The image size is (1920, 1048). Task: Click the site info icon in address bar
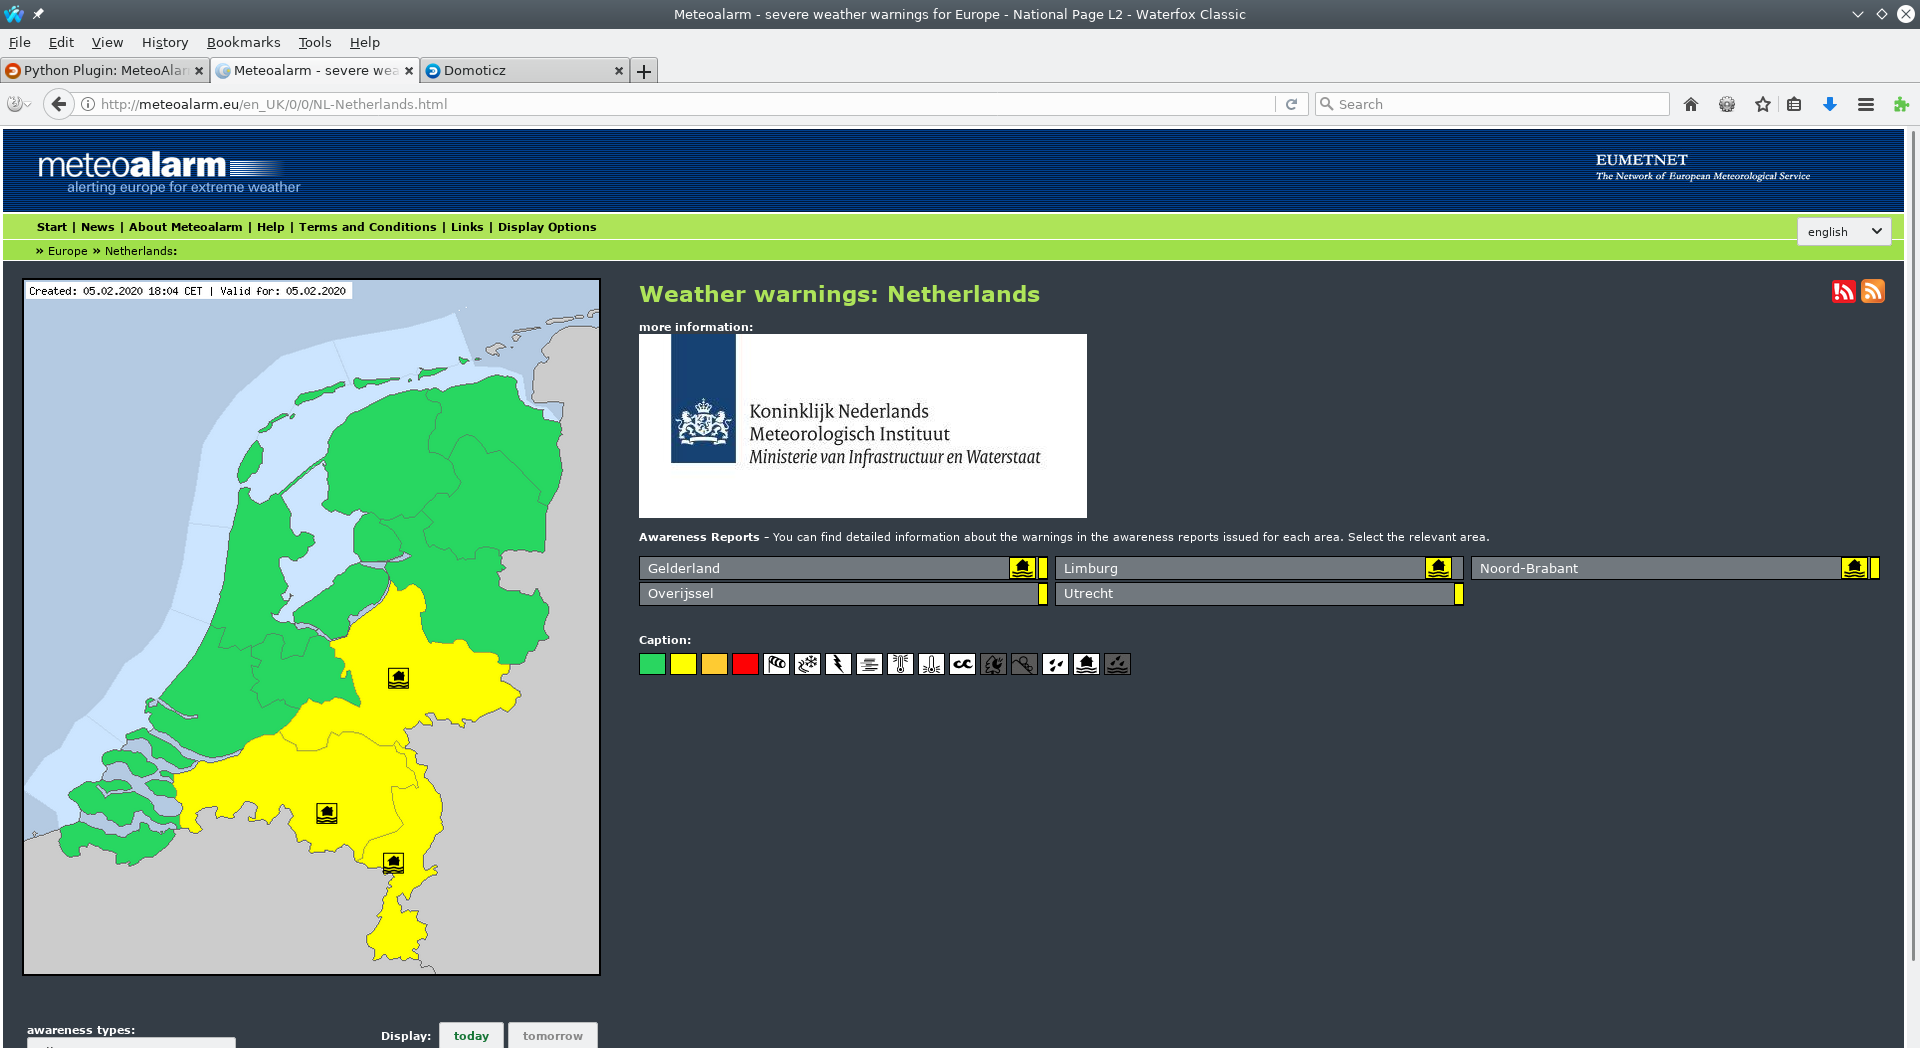[x=88, y=104]
